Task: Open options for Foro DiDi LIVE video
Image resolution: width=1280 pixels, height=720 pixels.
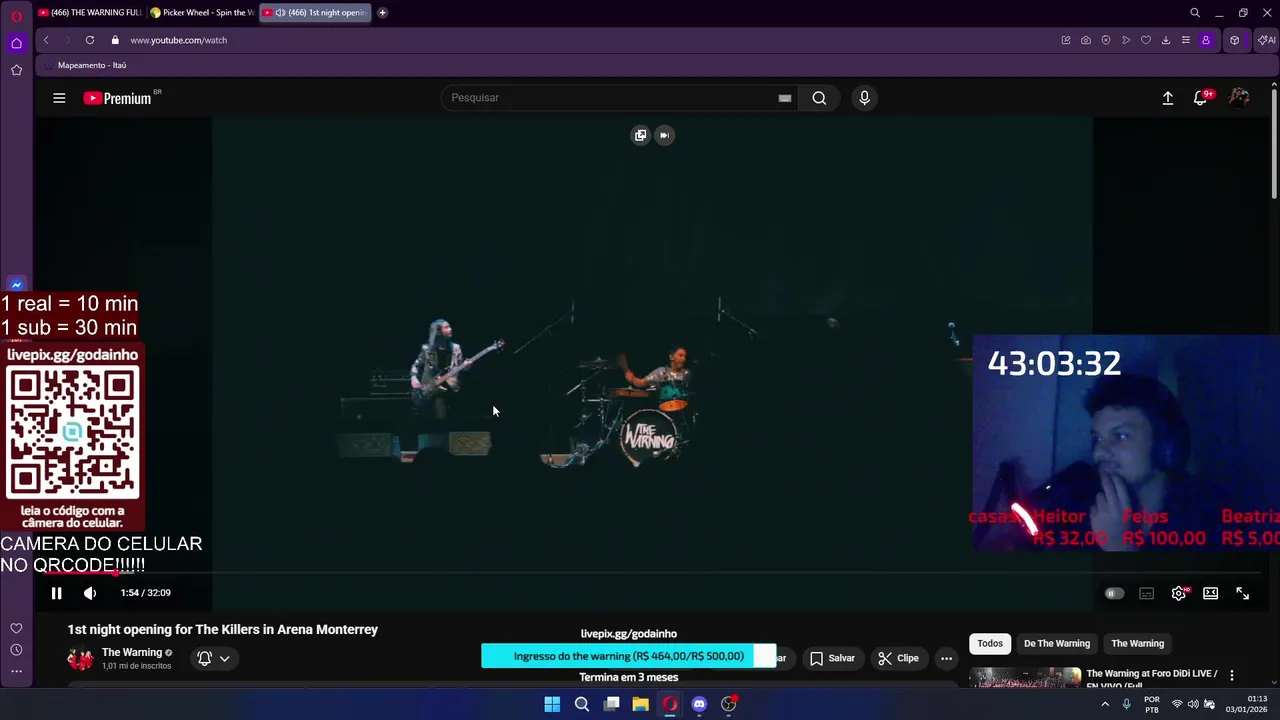Action: pos(1232,676)
